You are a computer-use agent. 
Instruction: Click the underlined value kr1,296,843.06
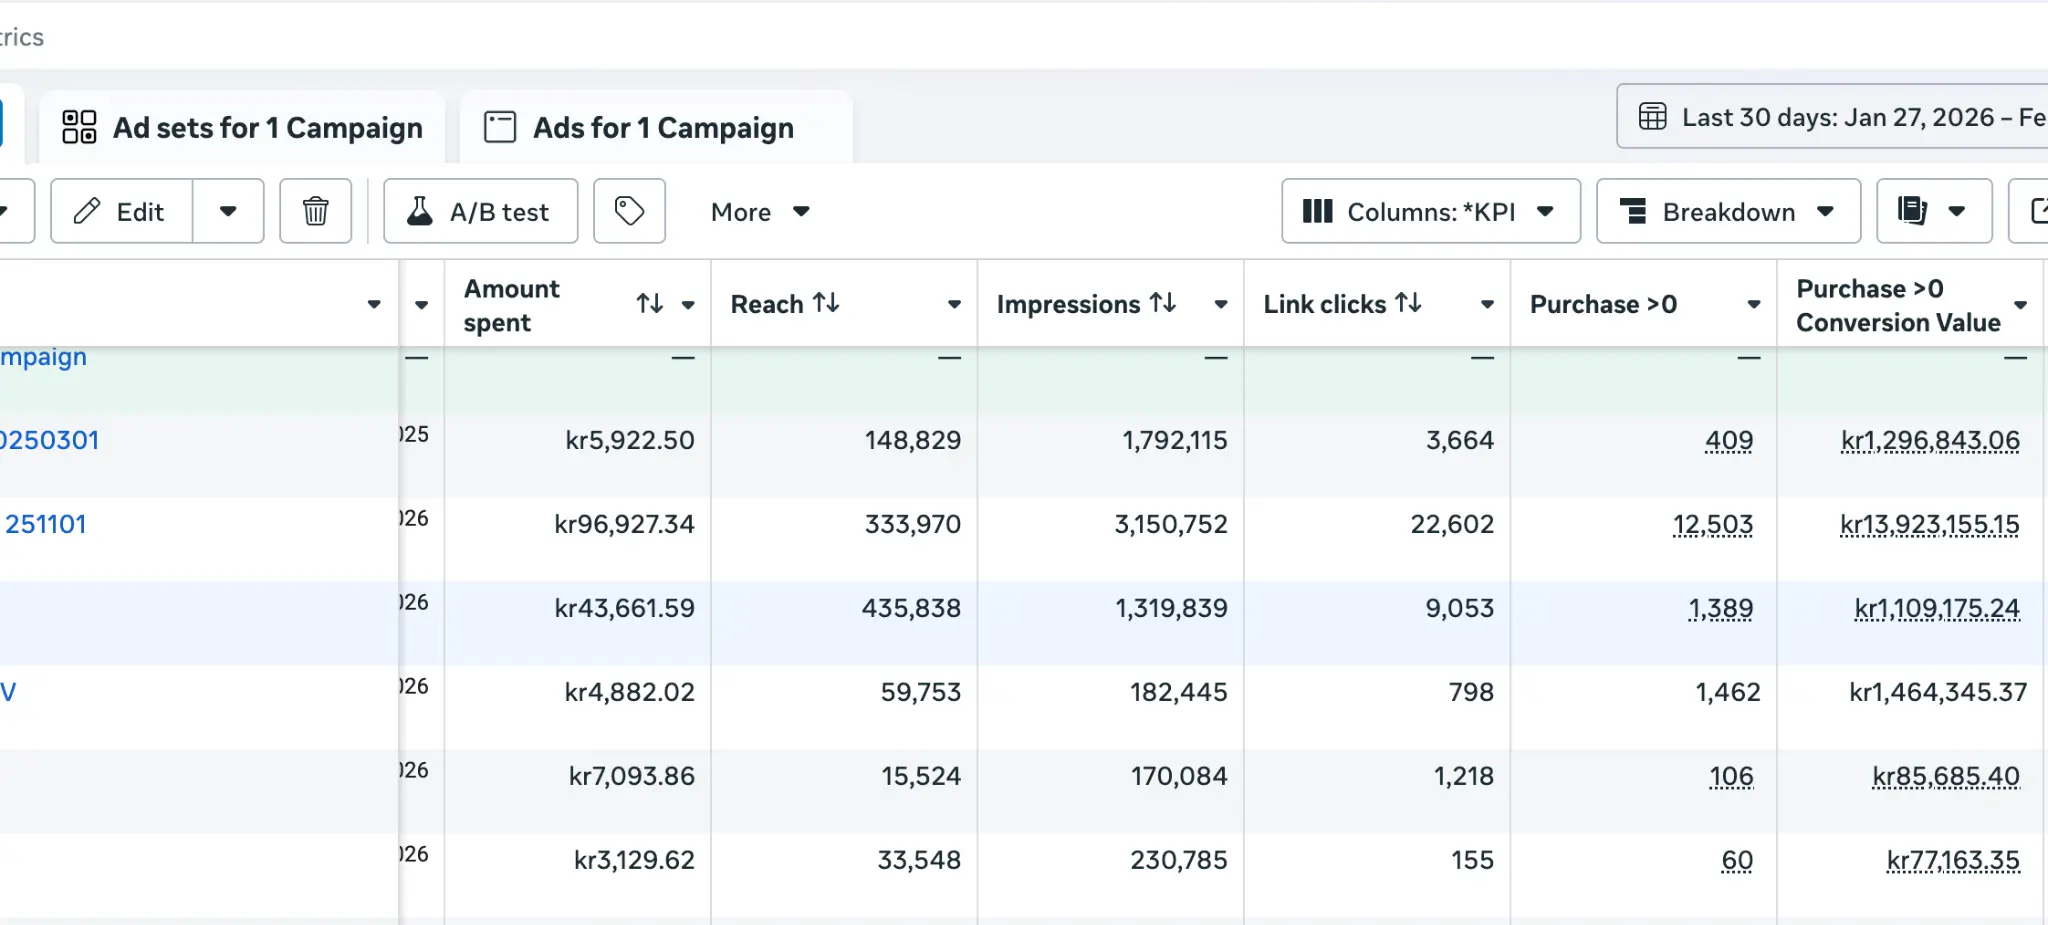tap(1930, 439)
